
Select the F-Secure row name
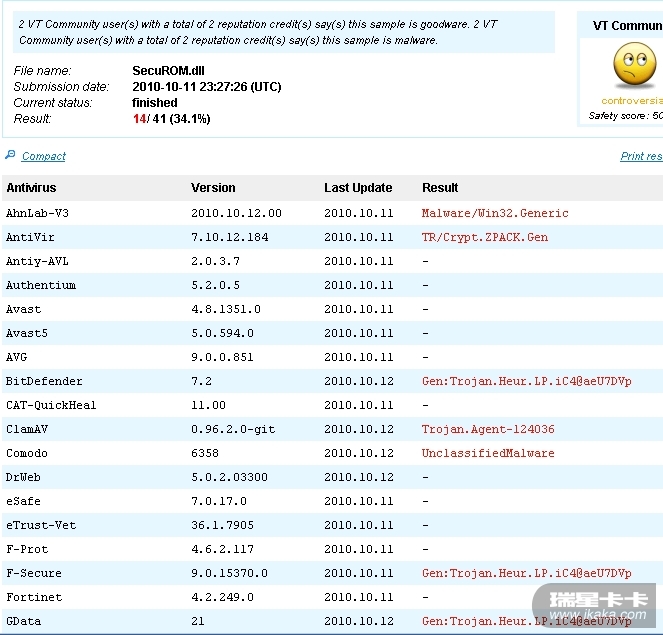(34, 574)
